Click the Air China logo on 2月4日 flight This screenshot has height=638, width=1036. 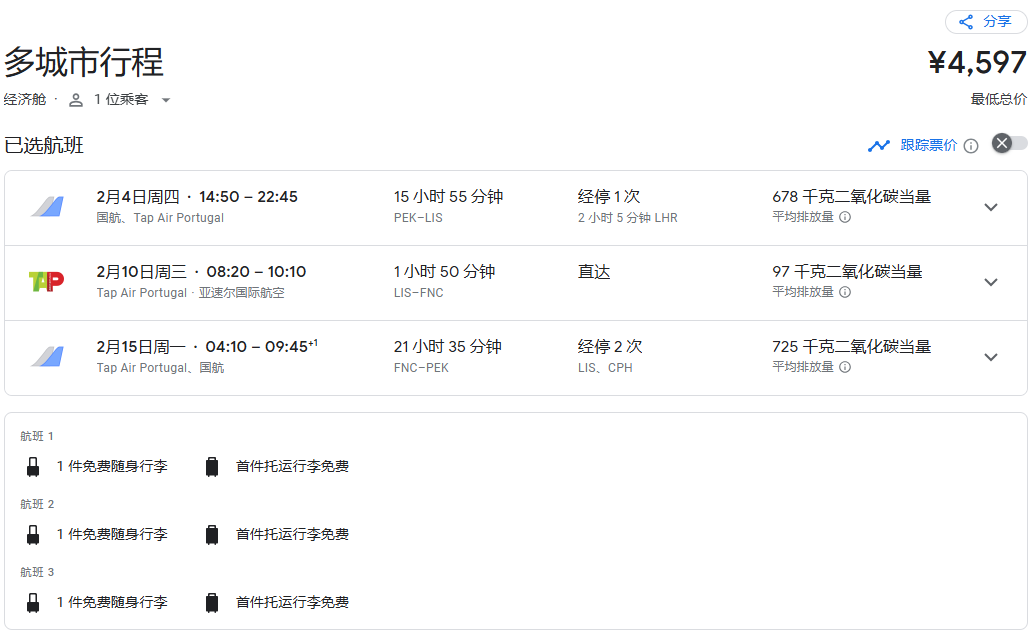48,207
